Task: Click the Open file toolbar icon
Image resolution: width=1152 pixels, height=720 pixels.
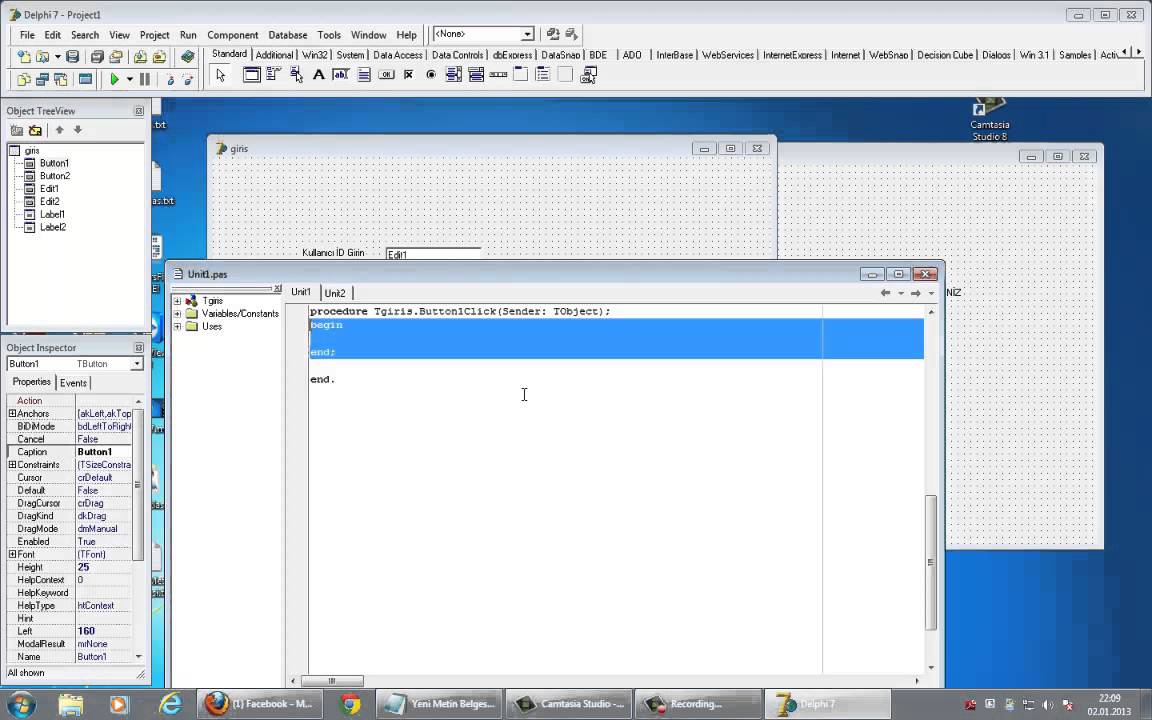Action: (x=42, y=57)
